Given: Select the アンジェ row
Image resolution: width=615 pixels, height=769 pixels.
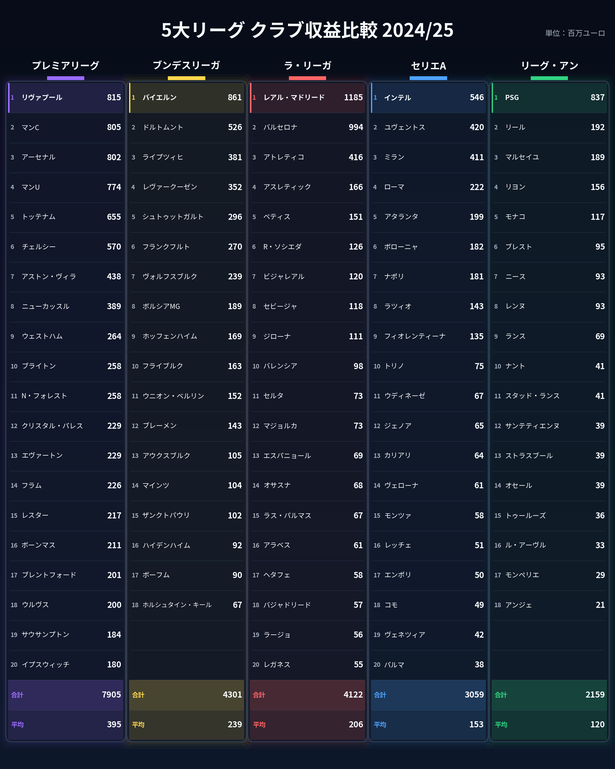Looking at the screenshot, I should 549,605.
